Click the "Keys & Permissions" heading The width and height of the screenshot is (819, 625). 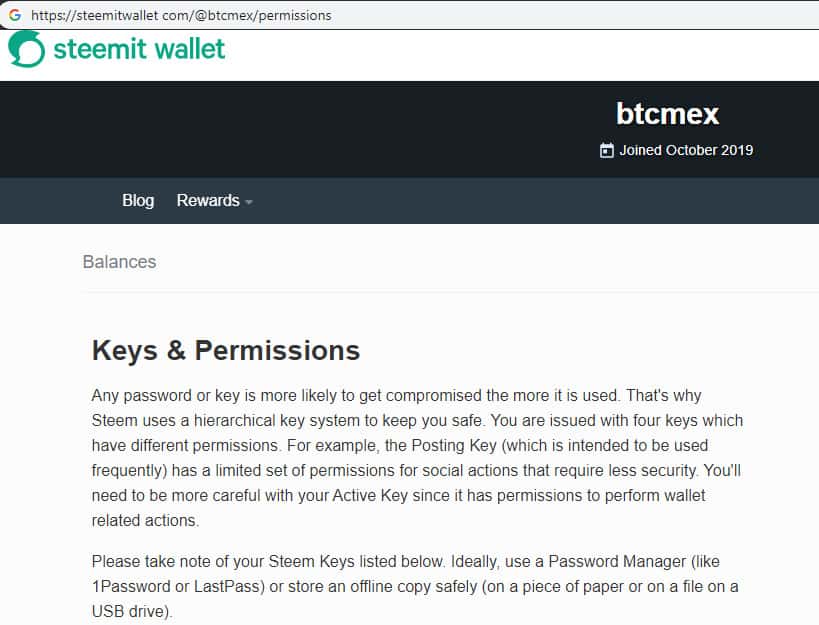(225, 350)
